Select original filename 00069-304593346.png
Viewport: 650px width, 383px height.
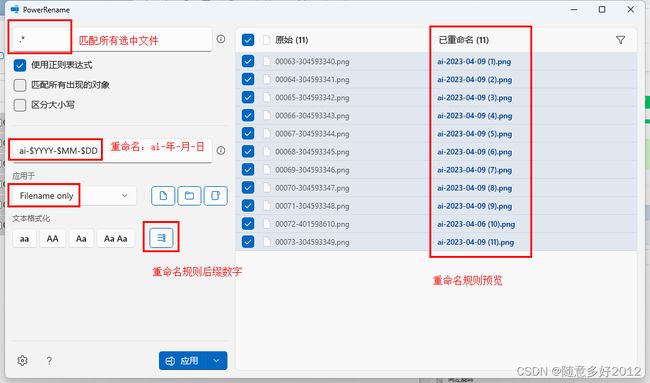coord(312,170)
